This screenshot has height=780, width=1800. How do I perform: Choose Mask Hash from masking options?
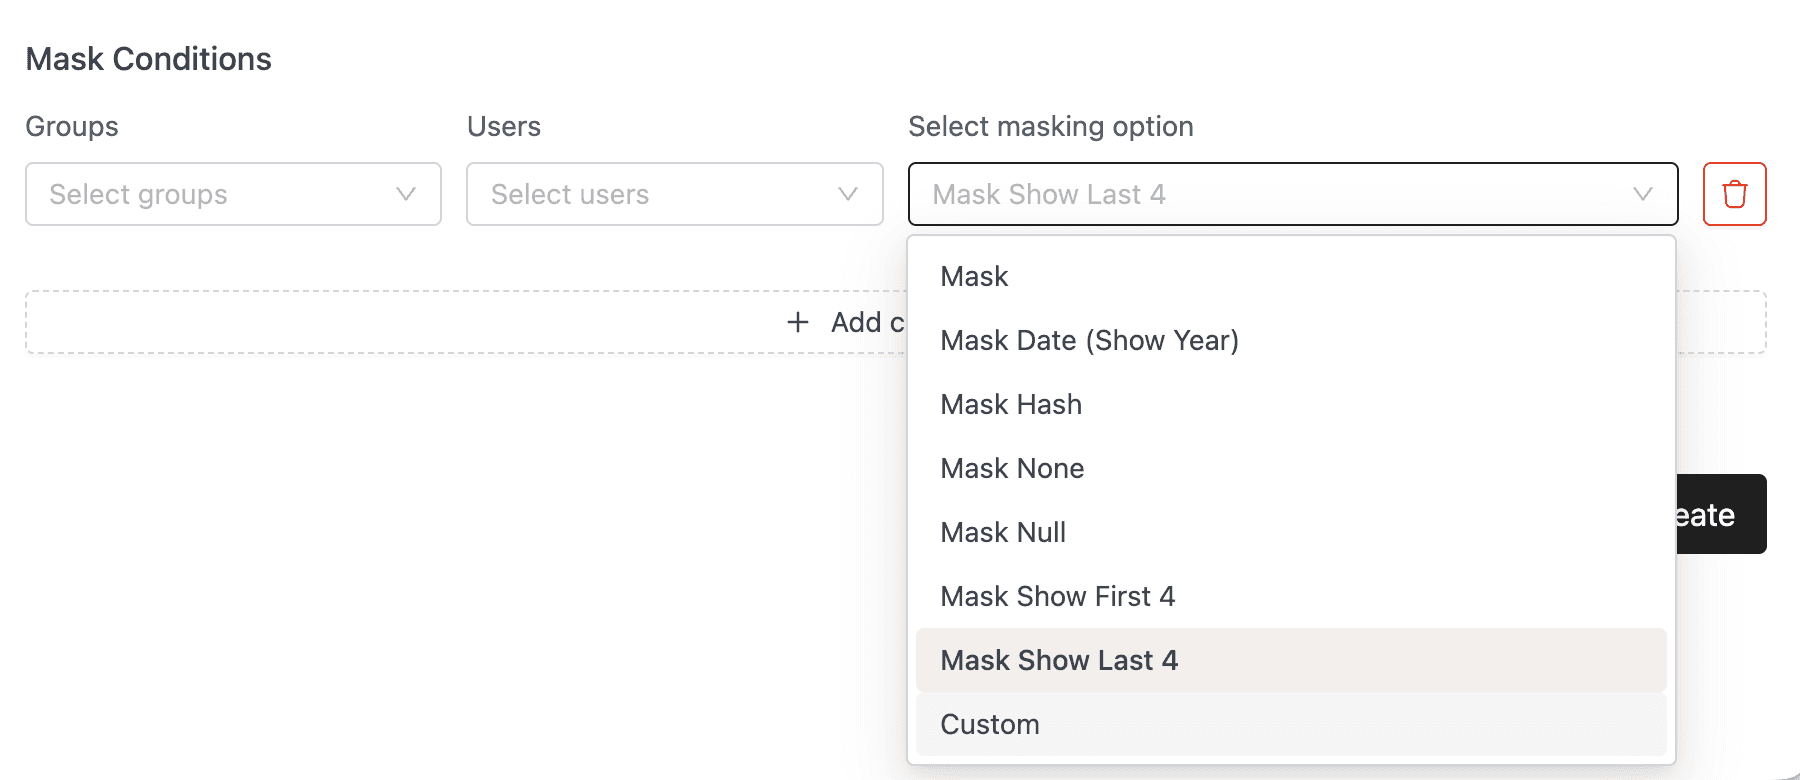(1010, 404)
